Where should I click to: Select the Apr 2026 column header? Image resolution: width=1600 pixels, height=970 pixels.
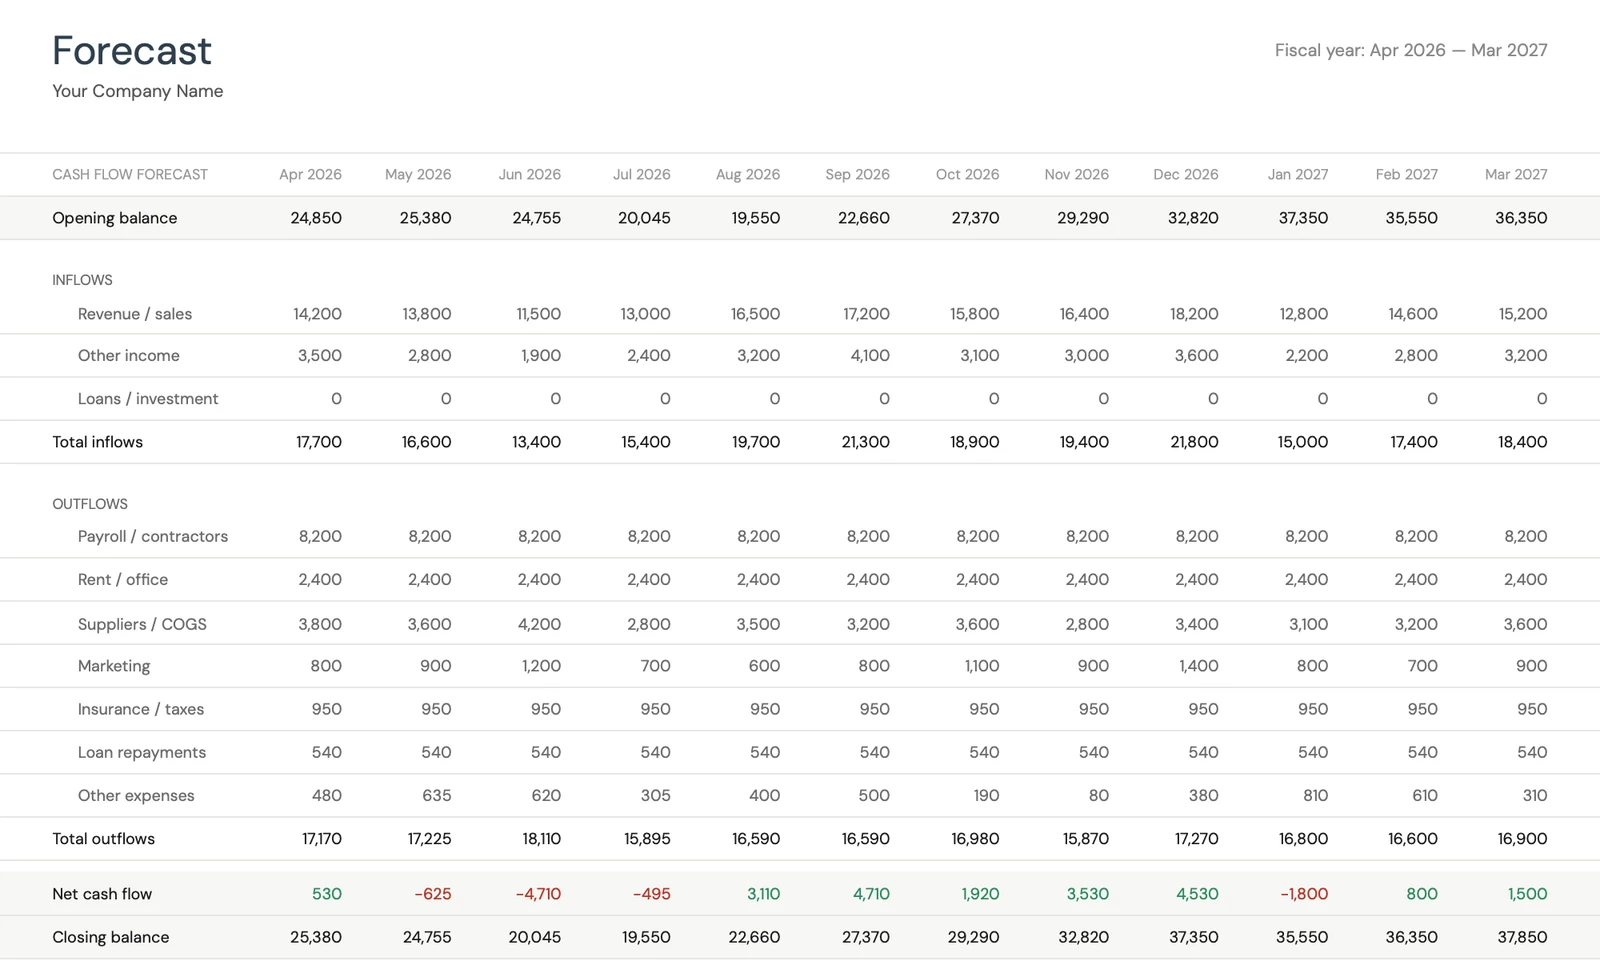[x=310, y=174]
